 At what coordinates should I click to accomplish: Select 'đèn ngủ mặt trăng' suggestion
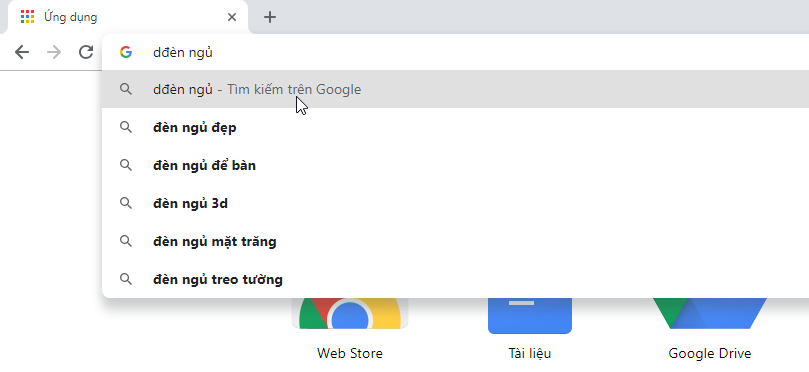click(456, 241)
